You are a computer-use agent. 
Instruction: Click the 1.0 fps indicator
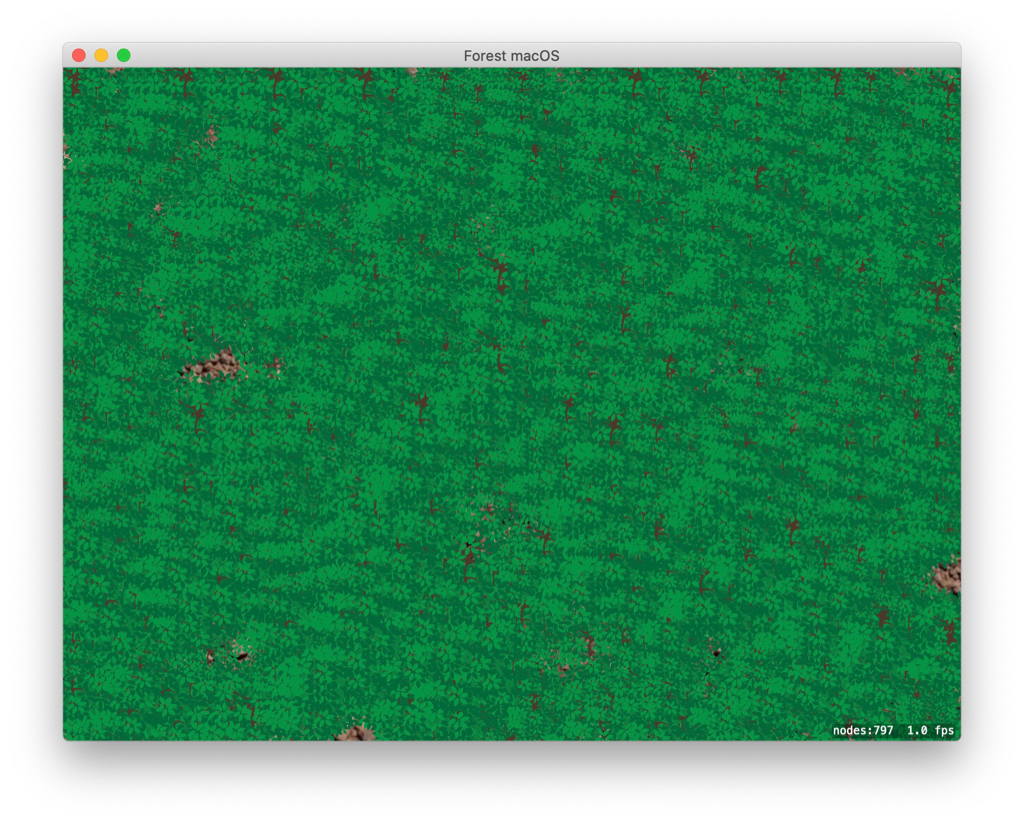931,731
